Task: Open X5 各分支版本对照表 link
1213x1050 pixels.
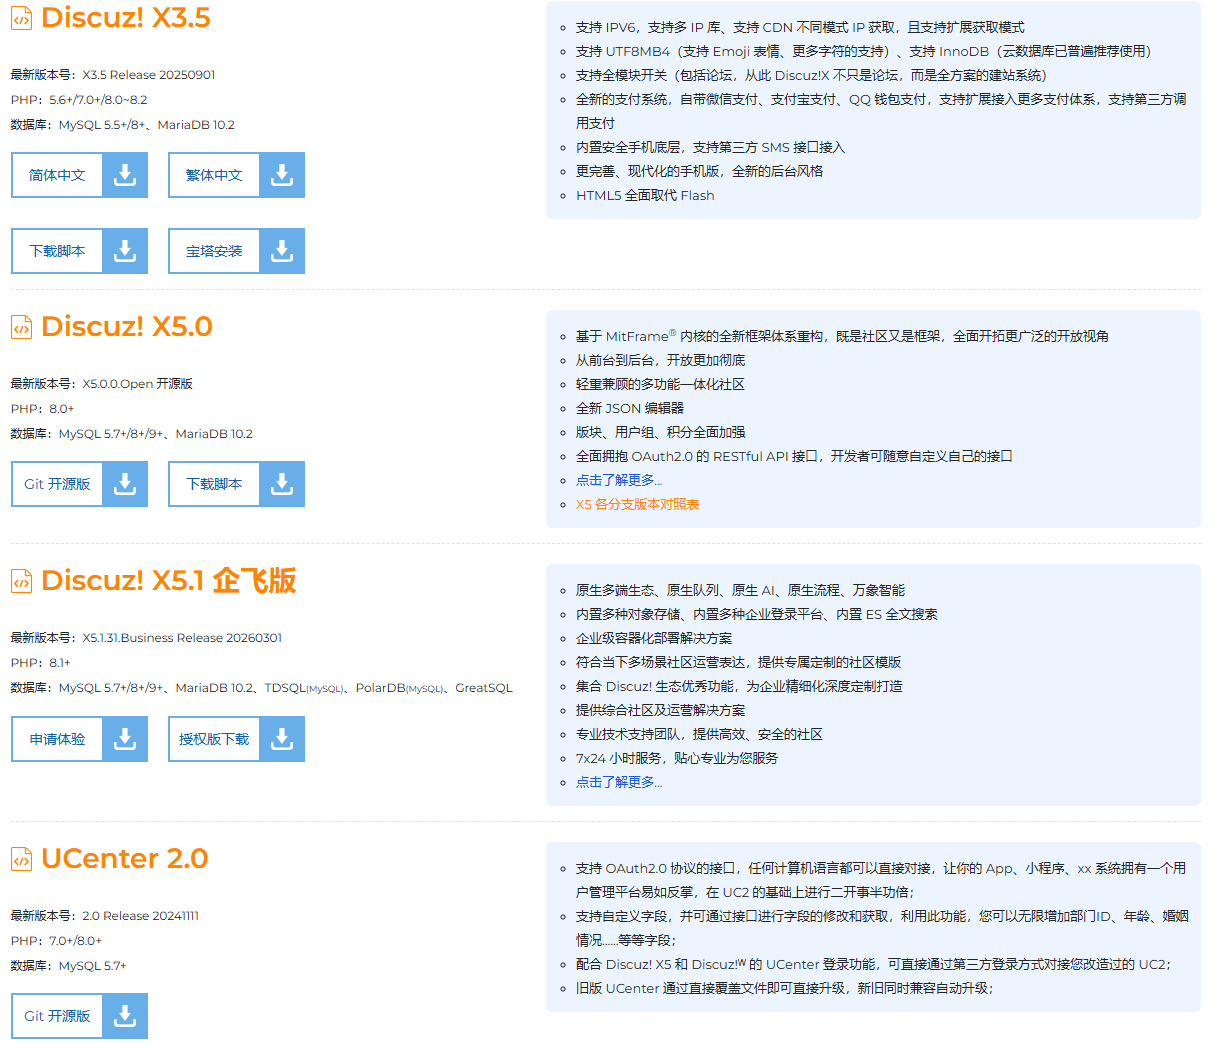Action: pos(637,504)
